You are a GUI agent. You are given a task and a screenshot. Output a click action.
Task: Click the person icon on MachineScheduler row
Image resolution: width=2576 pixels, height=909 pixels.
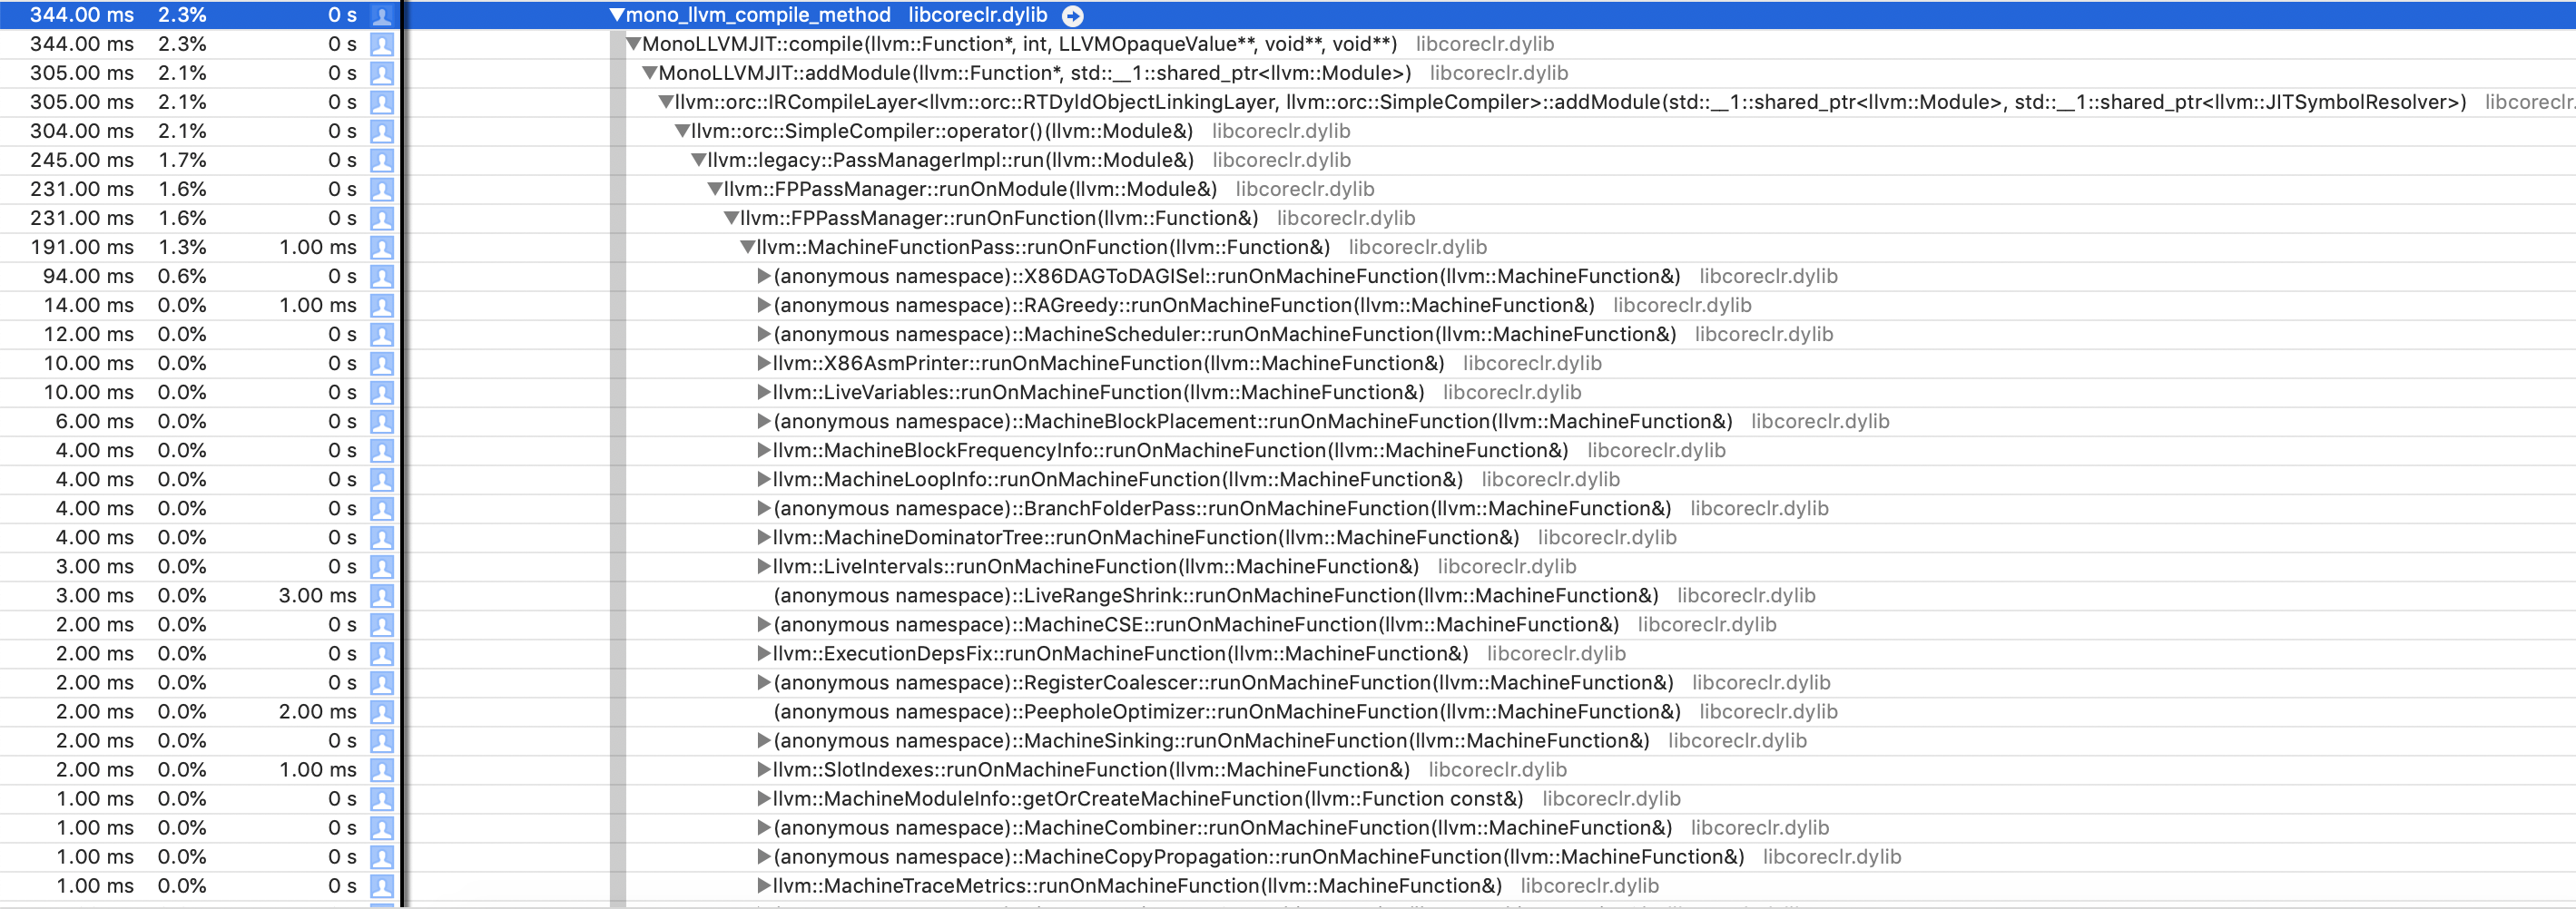pyautogui.click(x=381, y=334)
